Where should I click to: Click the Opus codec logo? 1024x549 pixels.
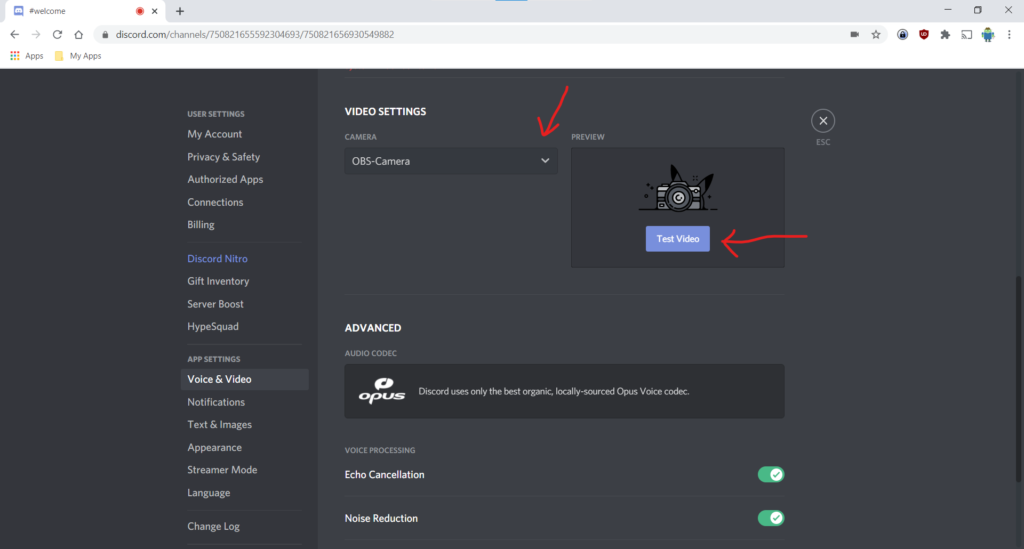point(382,391)
